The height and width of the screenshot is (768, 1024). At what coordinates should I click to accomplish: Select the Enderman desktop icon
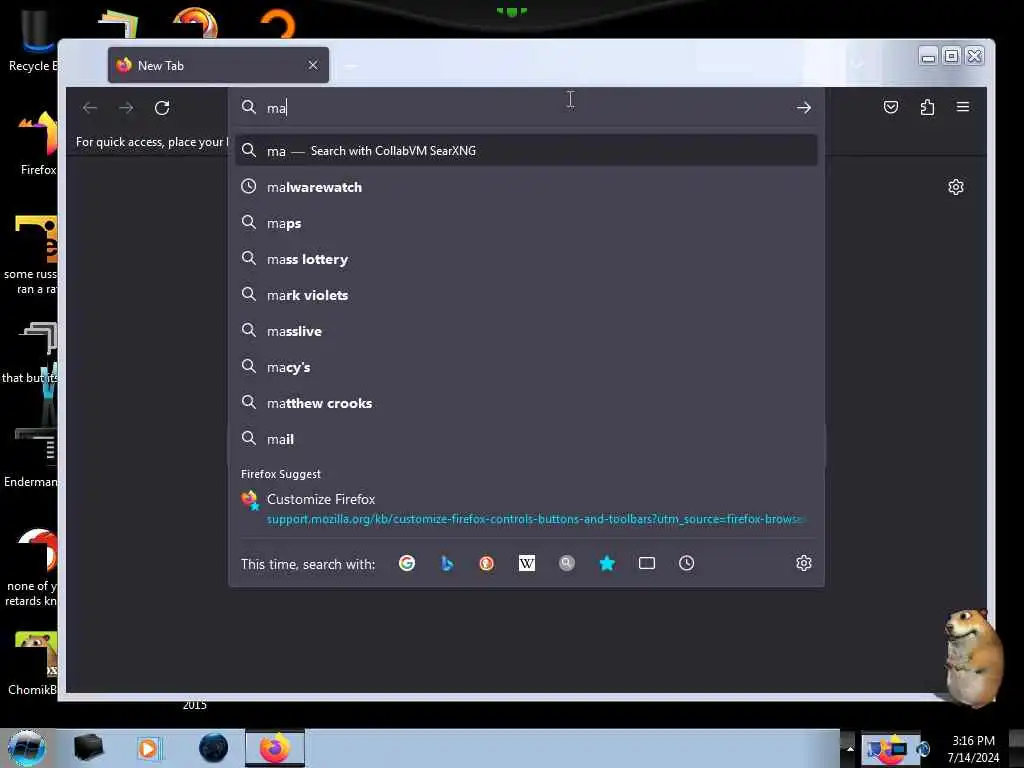(x=31, y=457)
